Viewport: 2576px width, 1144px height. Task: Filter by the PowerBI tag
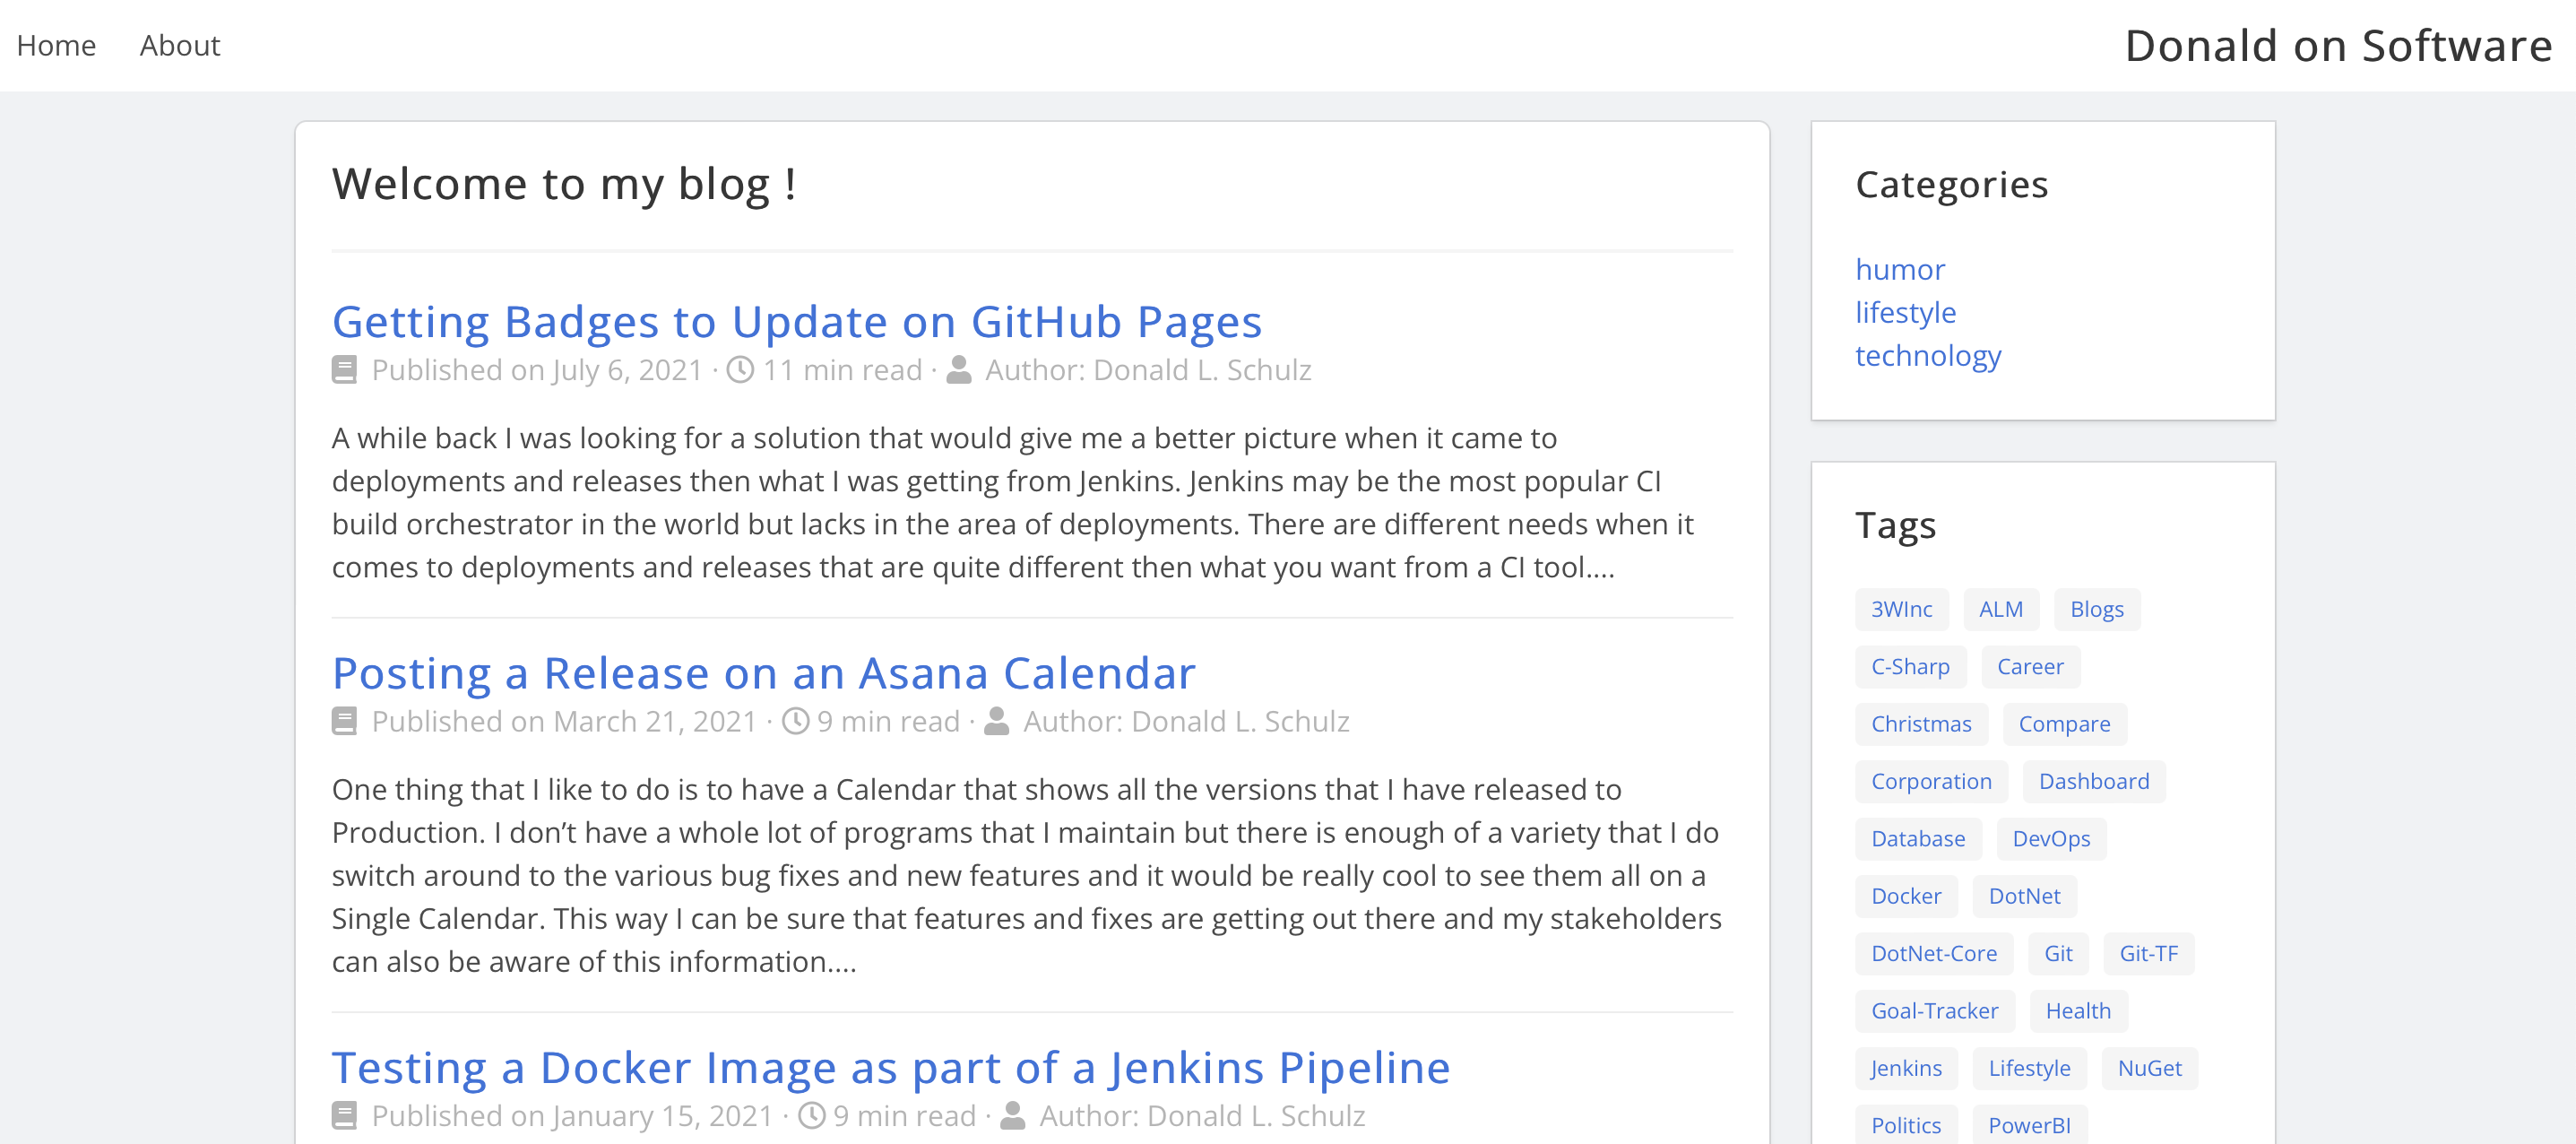[2029, 1125]
